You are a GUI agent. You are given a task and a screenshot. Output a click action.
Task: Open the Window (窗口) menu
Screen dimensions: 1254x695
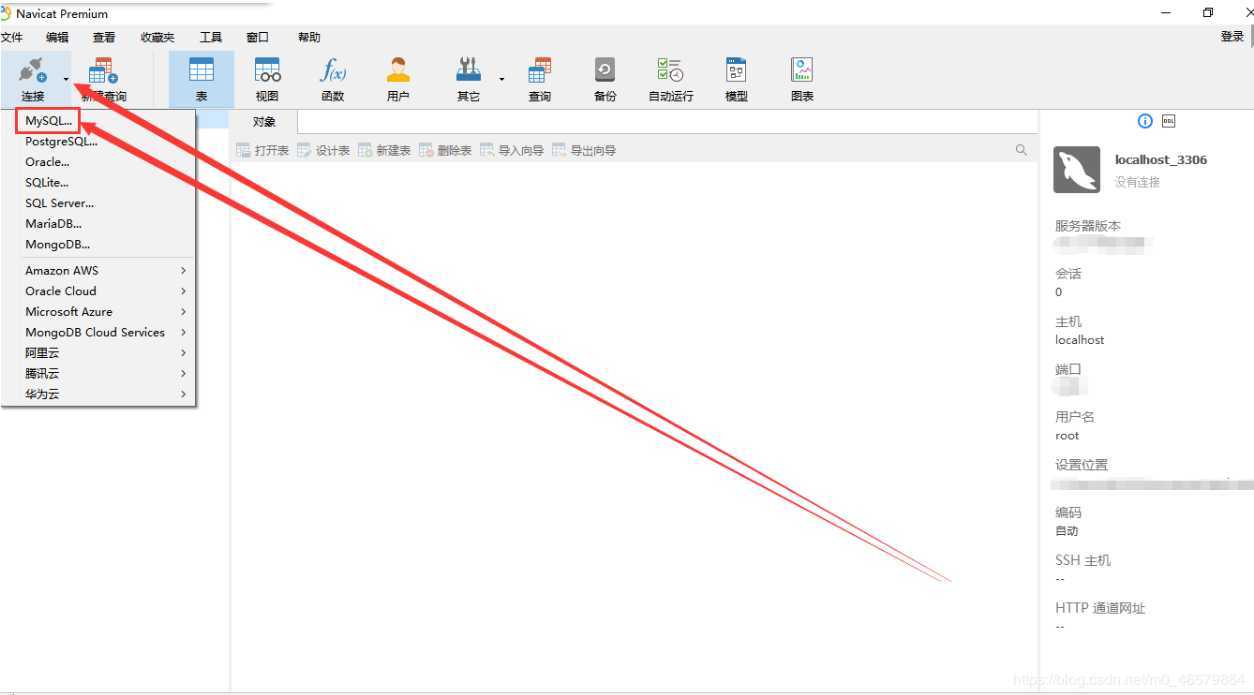[258, 37]
